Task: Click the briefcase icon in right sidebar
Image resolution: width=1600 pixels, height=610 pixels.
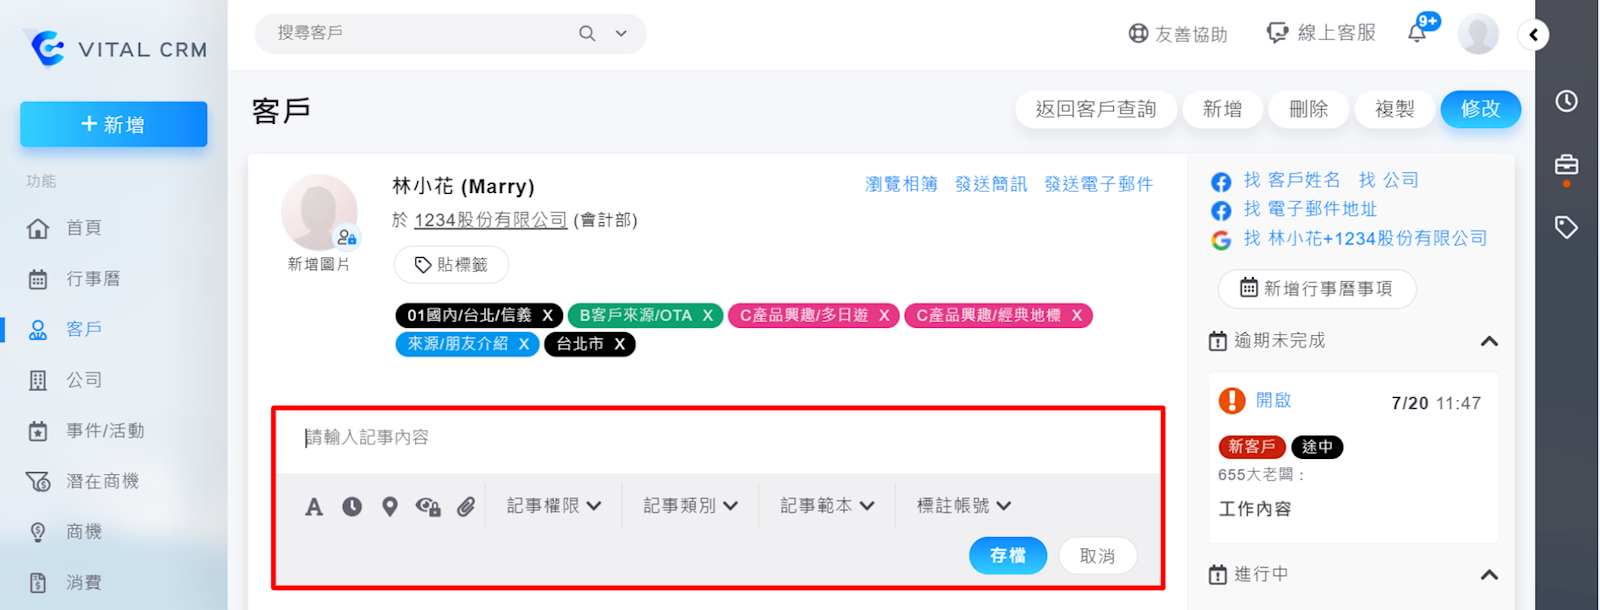Action: 1566,165
